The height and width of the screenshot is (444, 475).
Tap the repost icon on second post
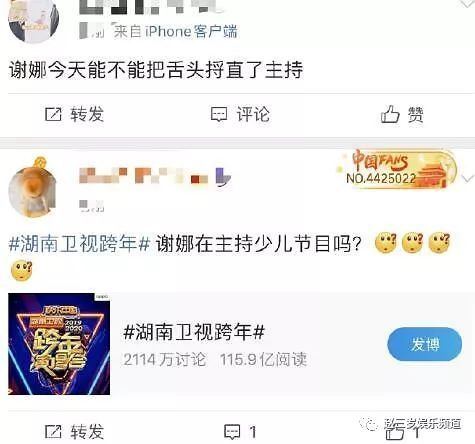click(x=53, y=432)
